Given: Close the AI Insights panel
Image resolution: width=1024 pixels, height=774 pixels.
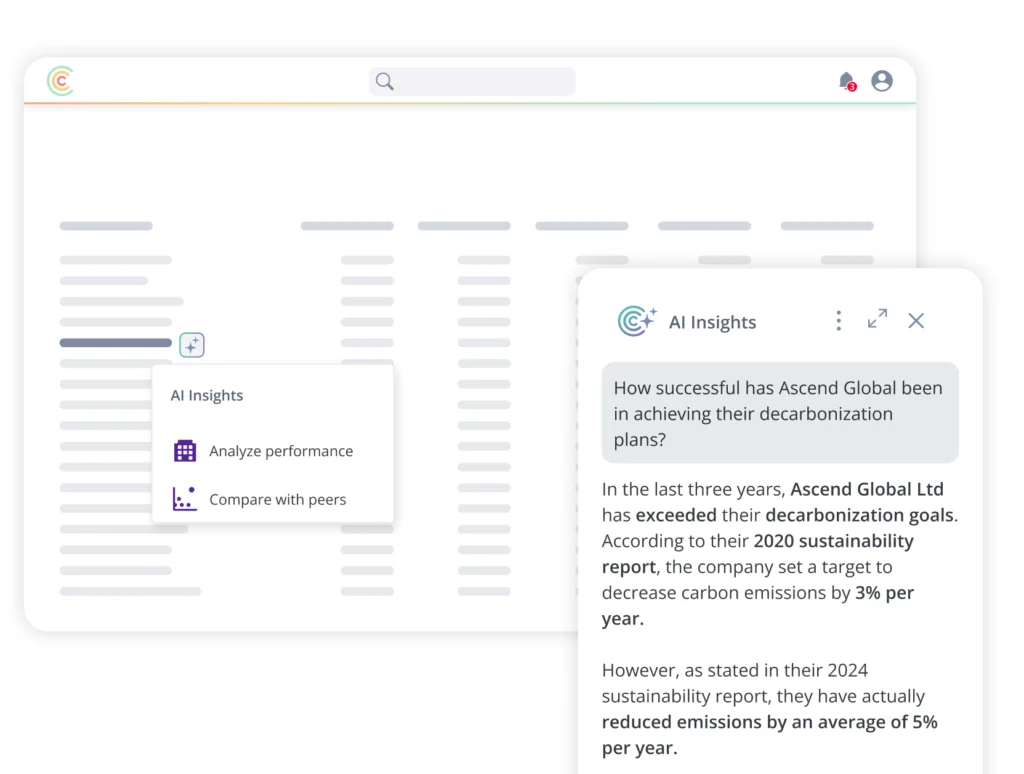Looking at the screenshot, I should point(916,320).
